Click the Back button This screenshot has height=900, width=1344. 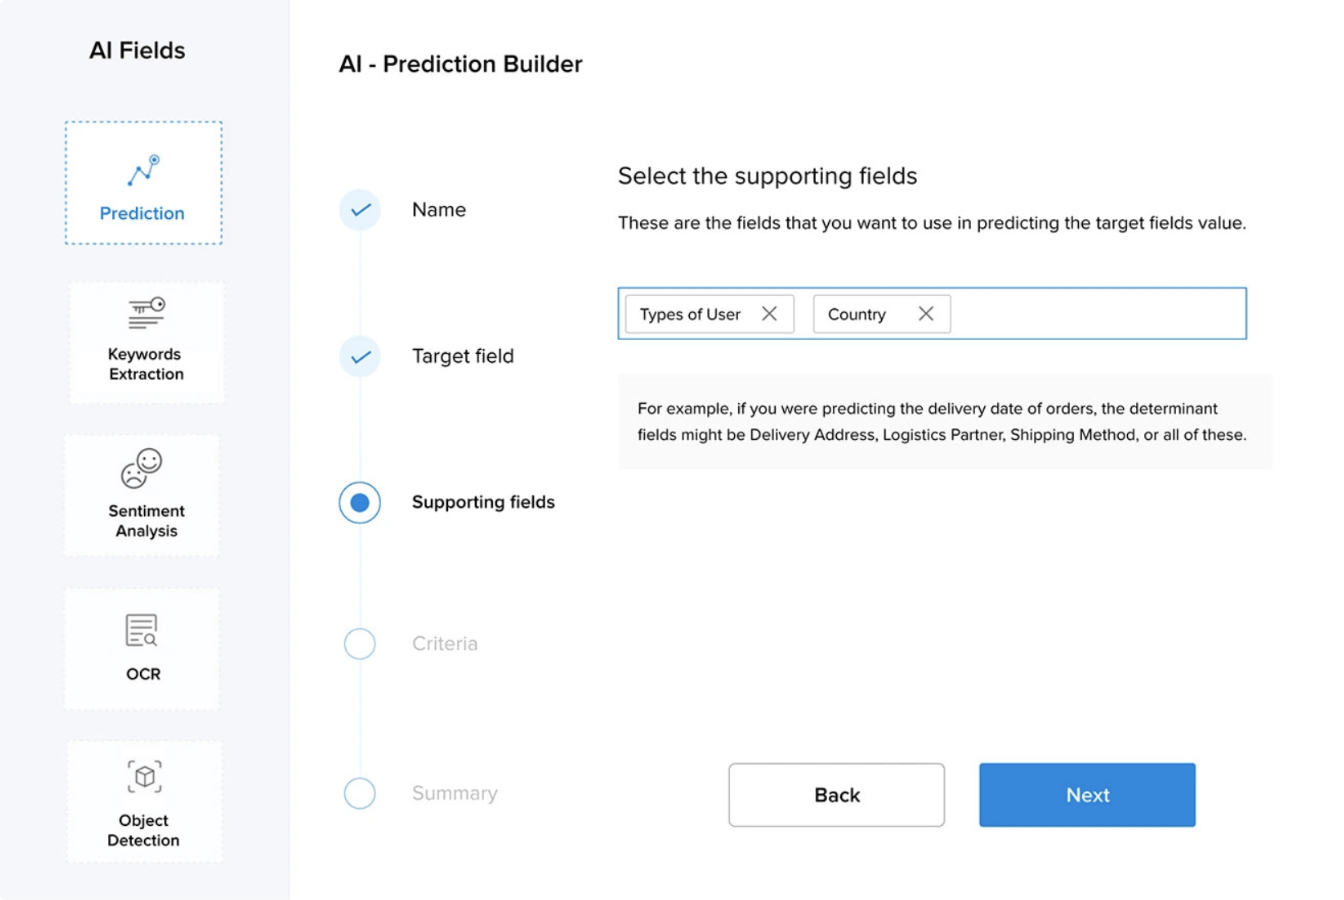[x=836, y=794]
